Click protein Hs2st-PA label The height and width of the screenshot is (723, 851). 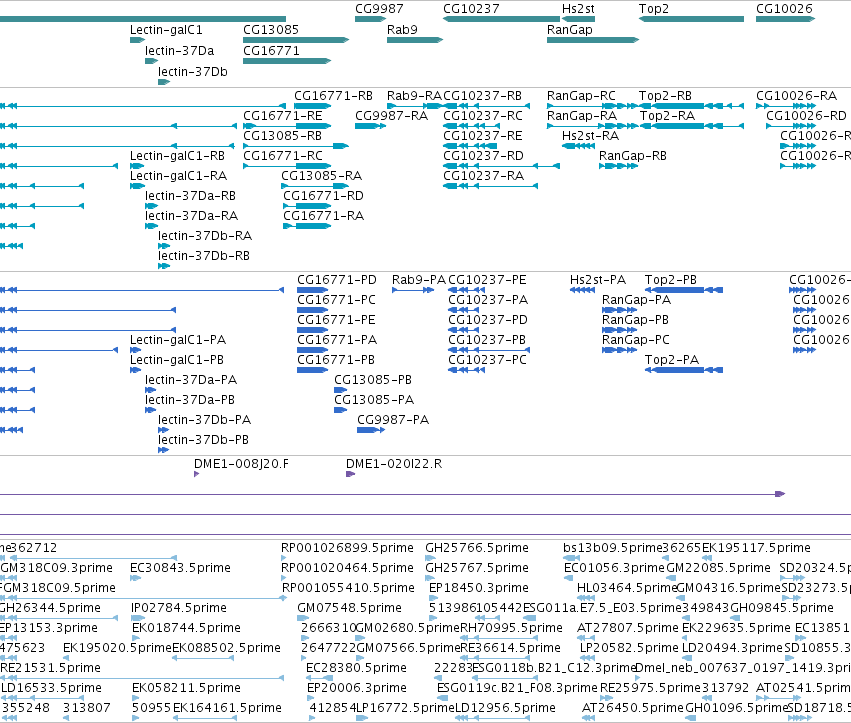(x=598, y=280)
